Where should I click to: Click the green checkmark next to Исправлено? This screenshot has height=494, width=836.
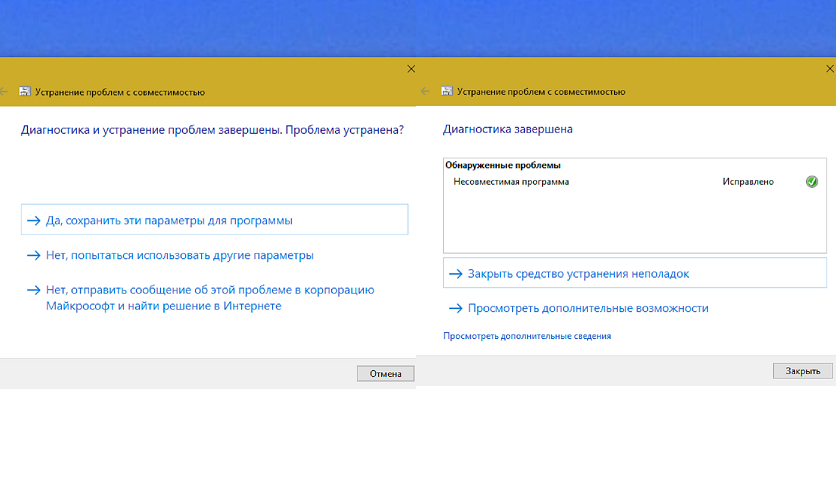coord(811,182)
